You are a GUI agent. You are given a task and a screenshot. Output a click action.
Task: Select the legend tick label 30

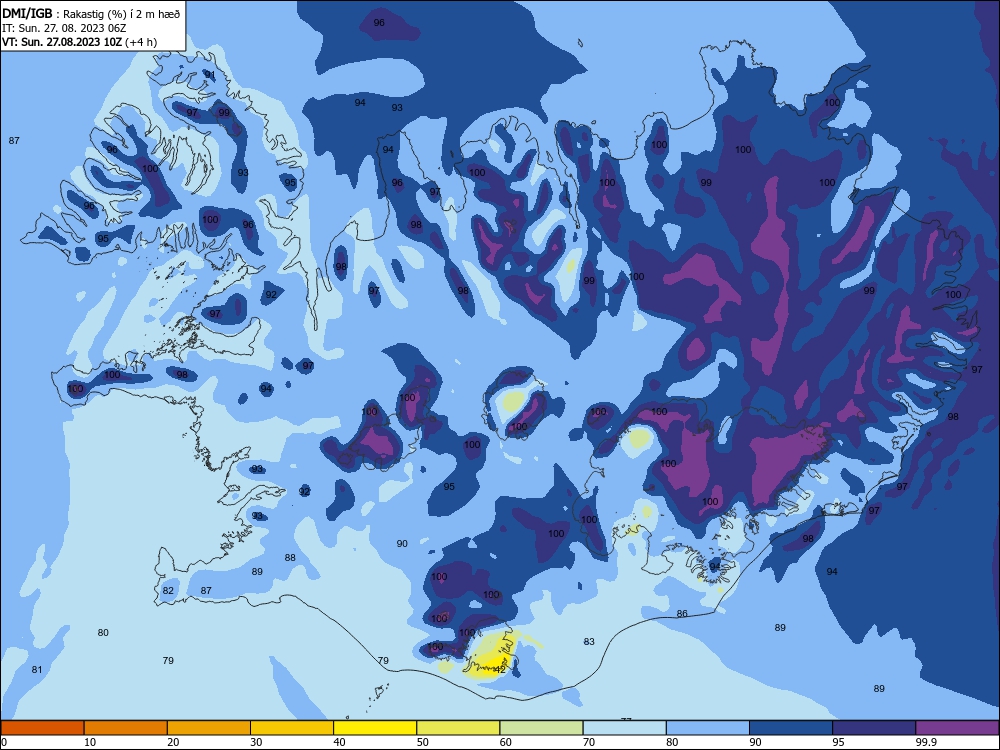point(256,742)
